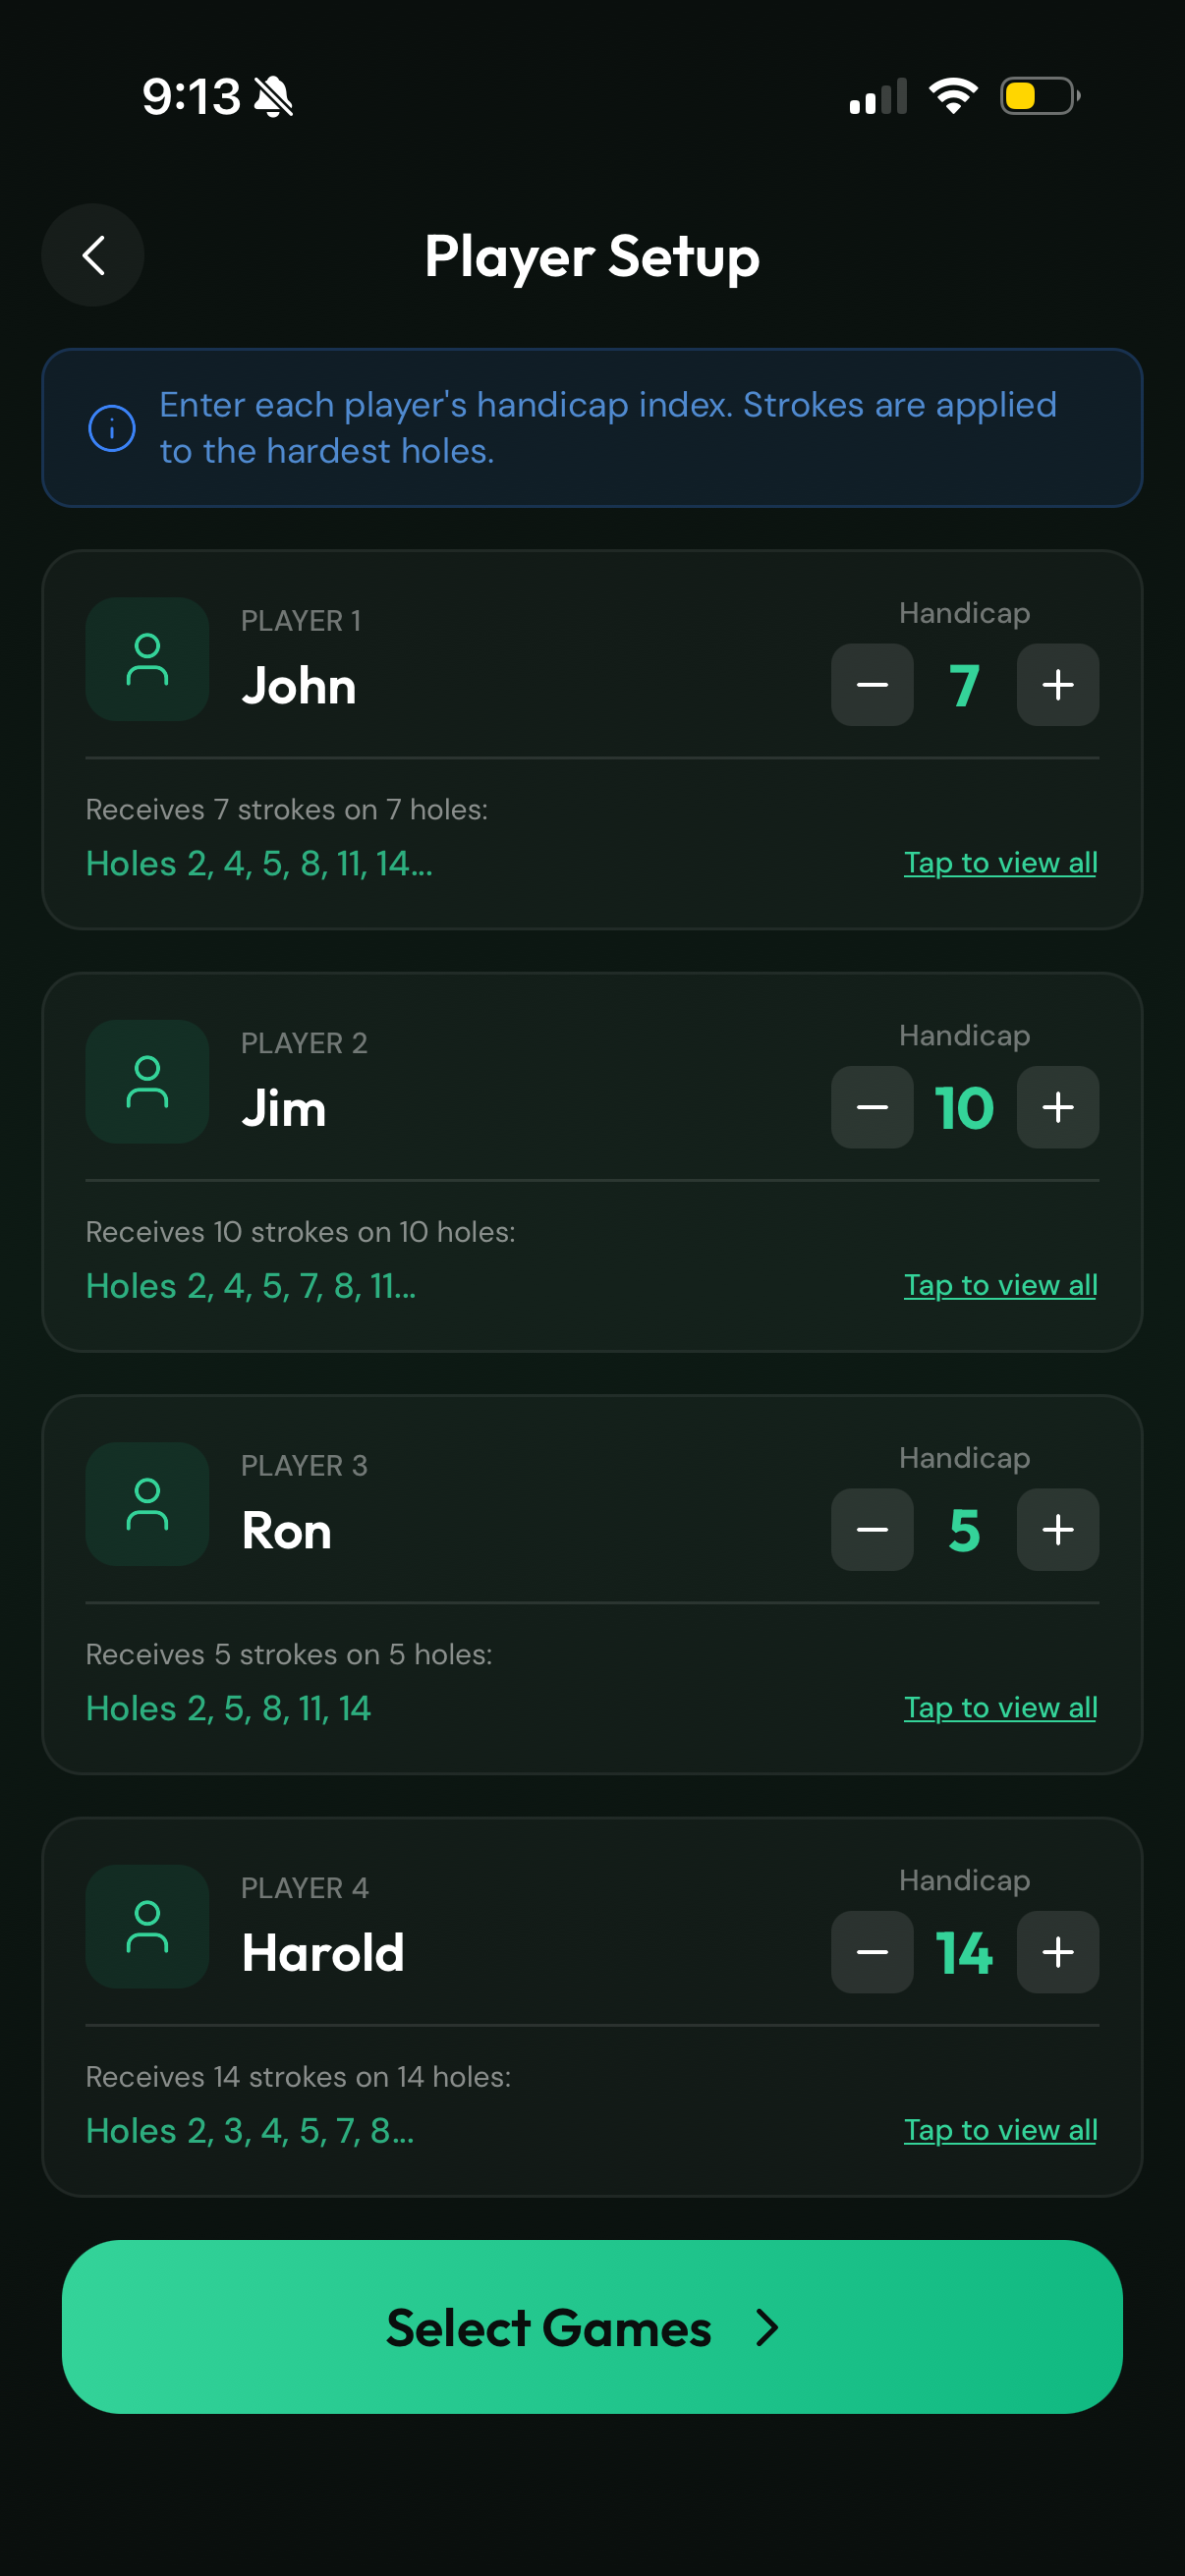Decrease Ron's handicap with minus
The image size is (1185, 2576).
872,1530
